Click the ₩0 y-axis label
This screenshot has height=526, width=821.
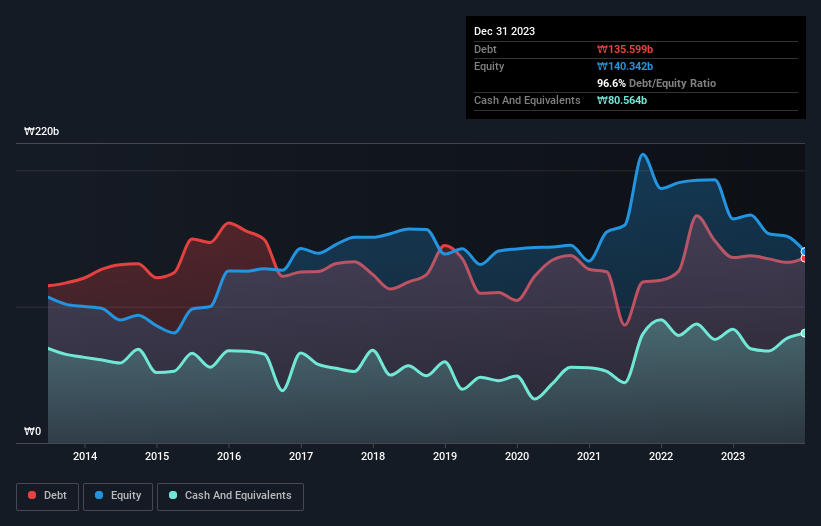(32, 431)
